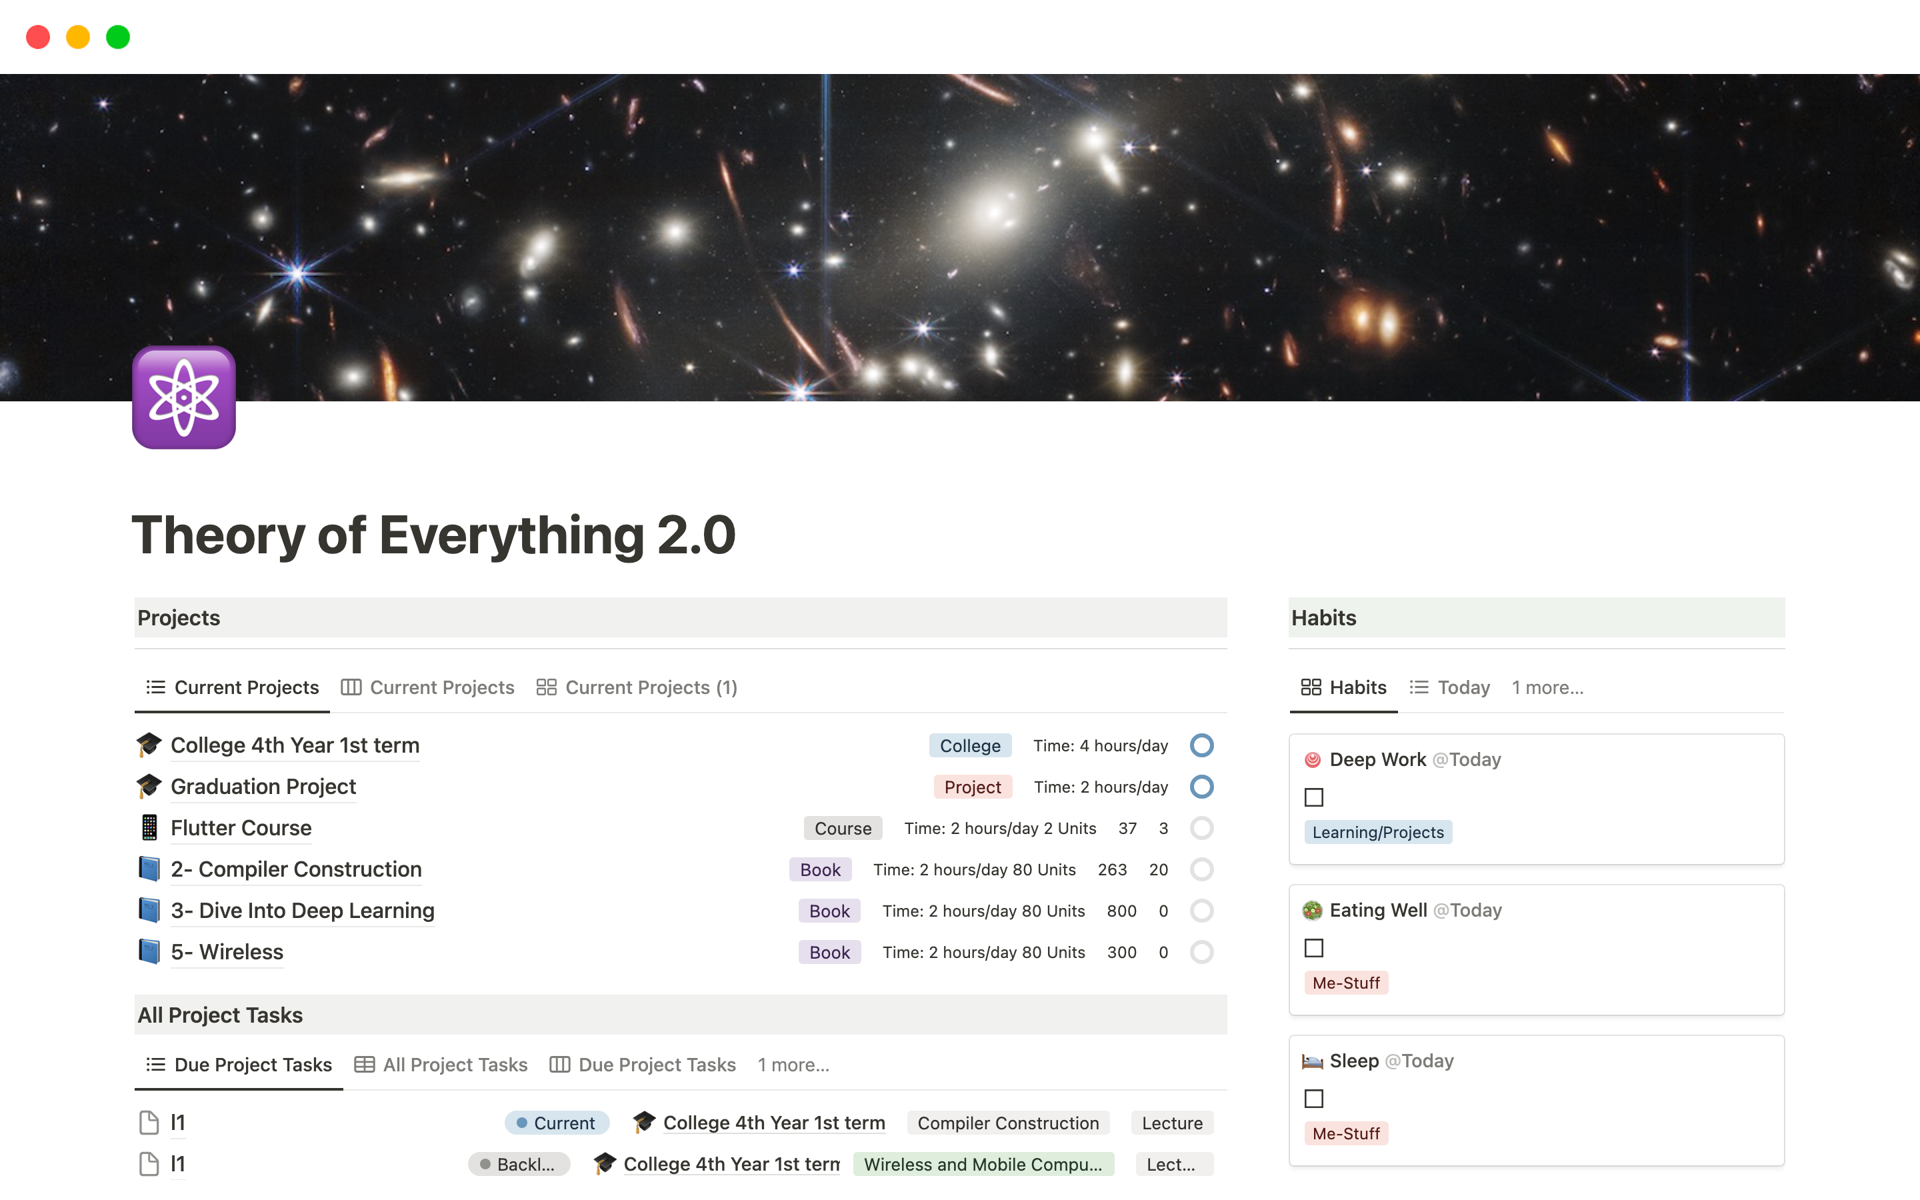The image size is (1920, 1200).
Task: Switch to the Today tab in Habits
Action: click(1450, 688)
